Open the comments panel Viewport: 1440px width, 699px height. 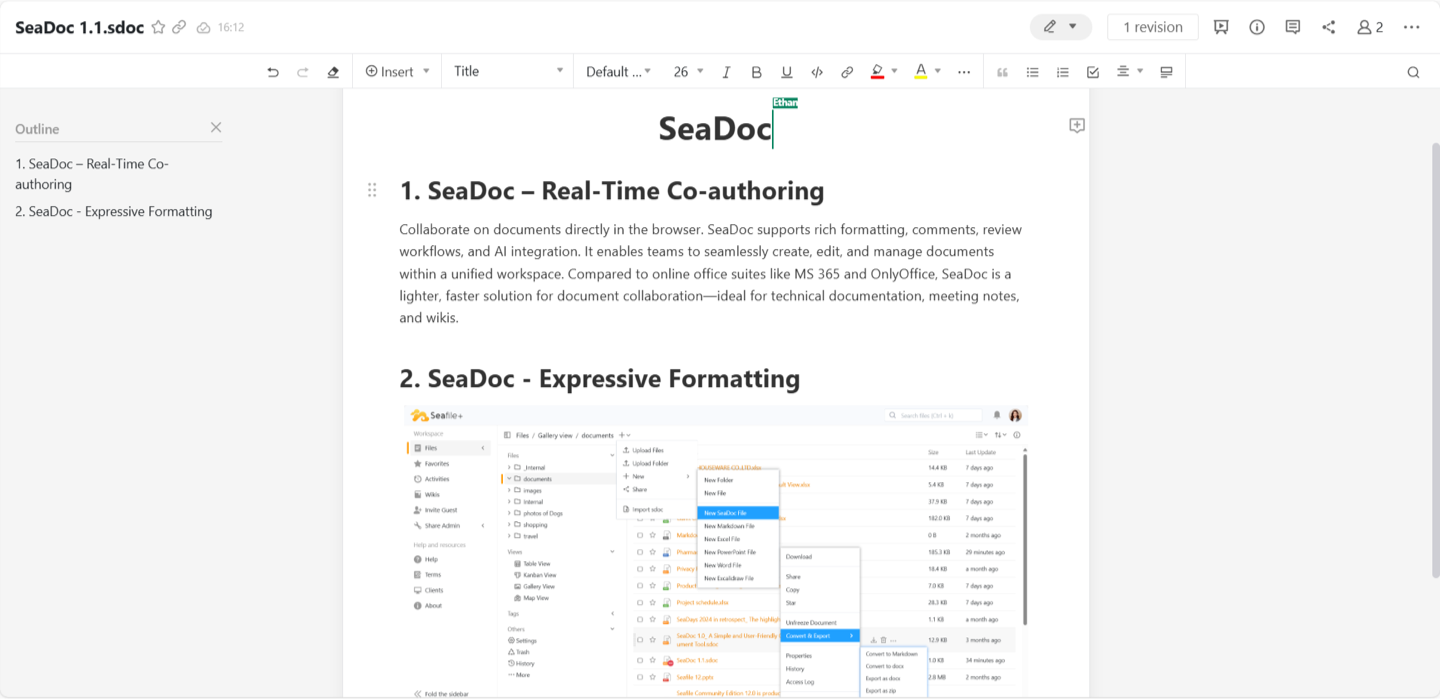(x=1293, y=27)
